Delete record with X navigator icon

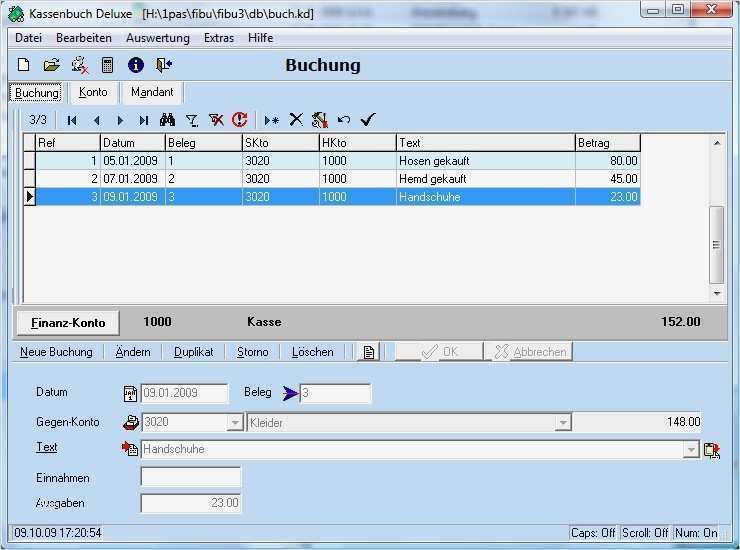point(296,119)
